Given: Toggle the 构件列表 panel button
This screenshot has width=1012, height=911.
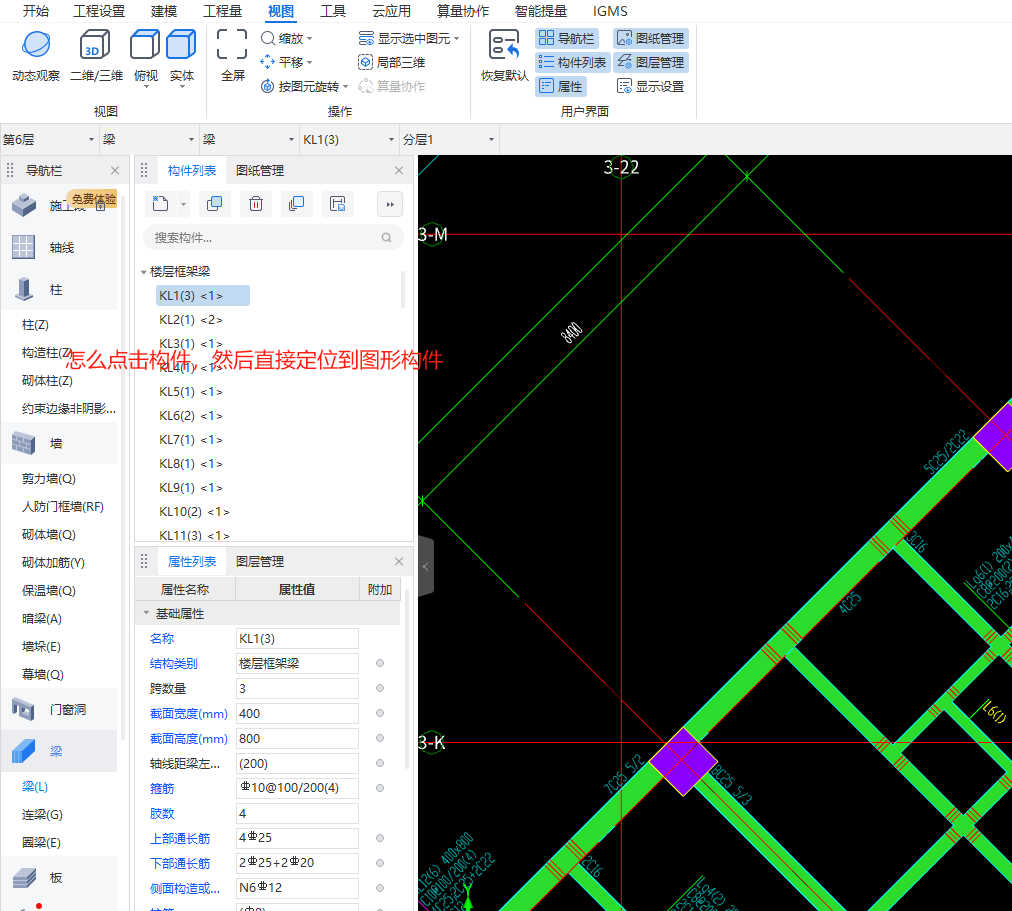Looking at the screenshot, I should 572,63.
